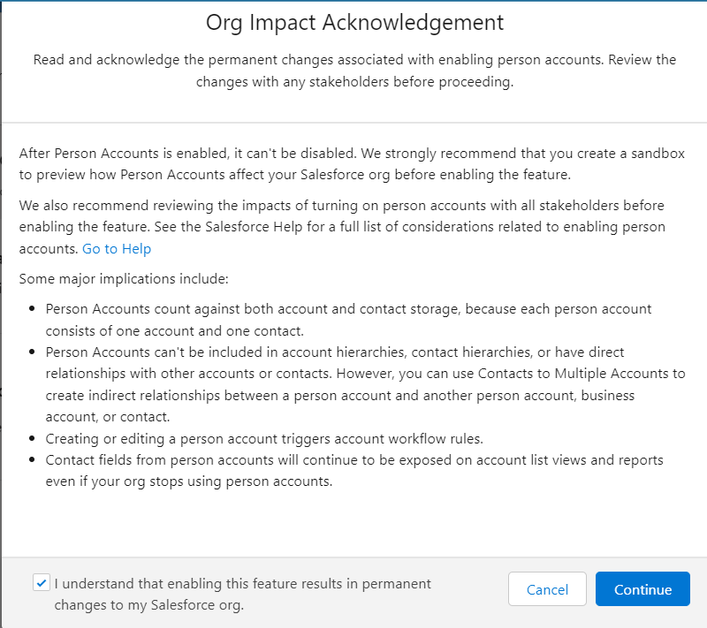This screenshot has width=707, height=628.
Task: Uncheck the permanent changes acknowledgement checkbox
Action: tap(41, 582)
